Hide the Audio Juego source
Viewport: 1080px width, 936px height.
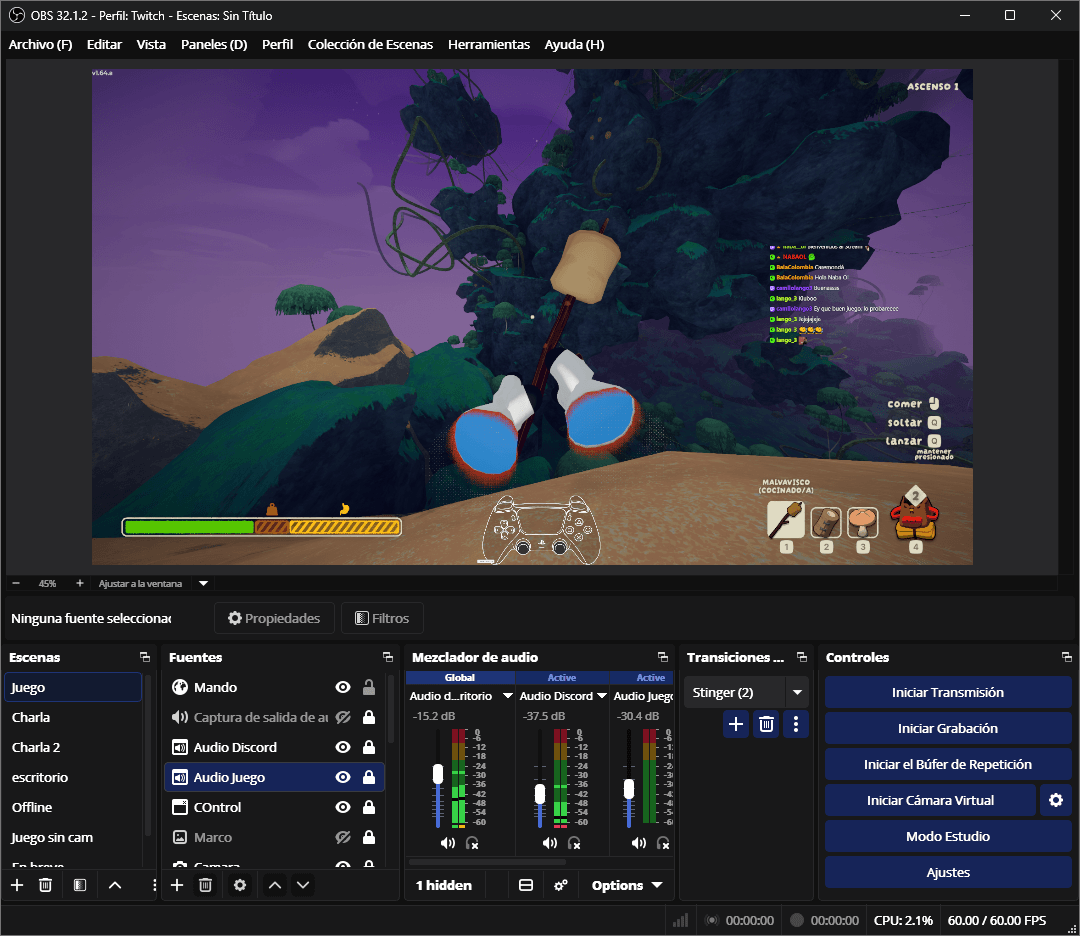(342, 778)
